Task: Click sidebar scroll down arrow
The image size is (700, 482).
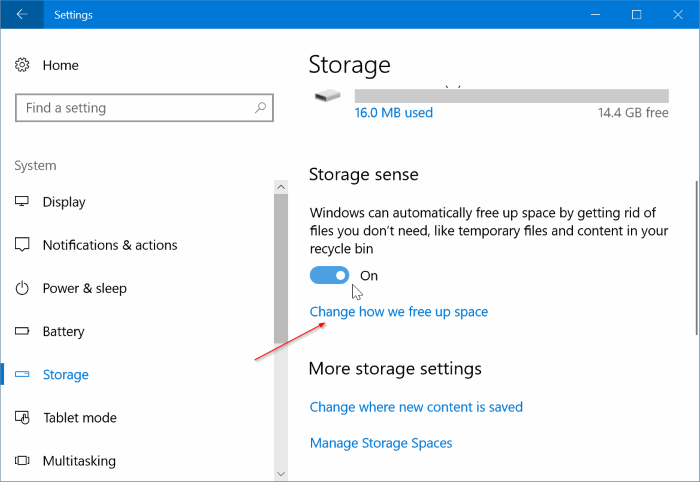Action: [x=281, y=474]
